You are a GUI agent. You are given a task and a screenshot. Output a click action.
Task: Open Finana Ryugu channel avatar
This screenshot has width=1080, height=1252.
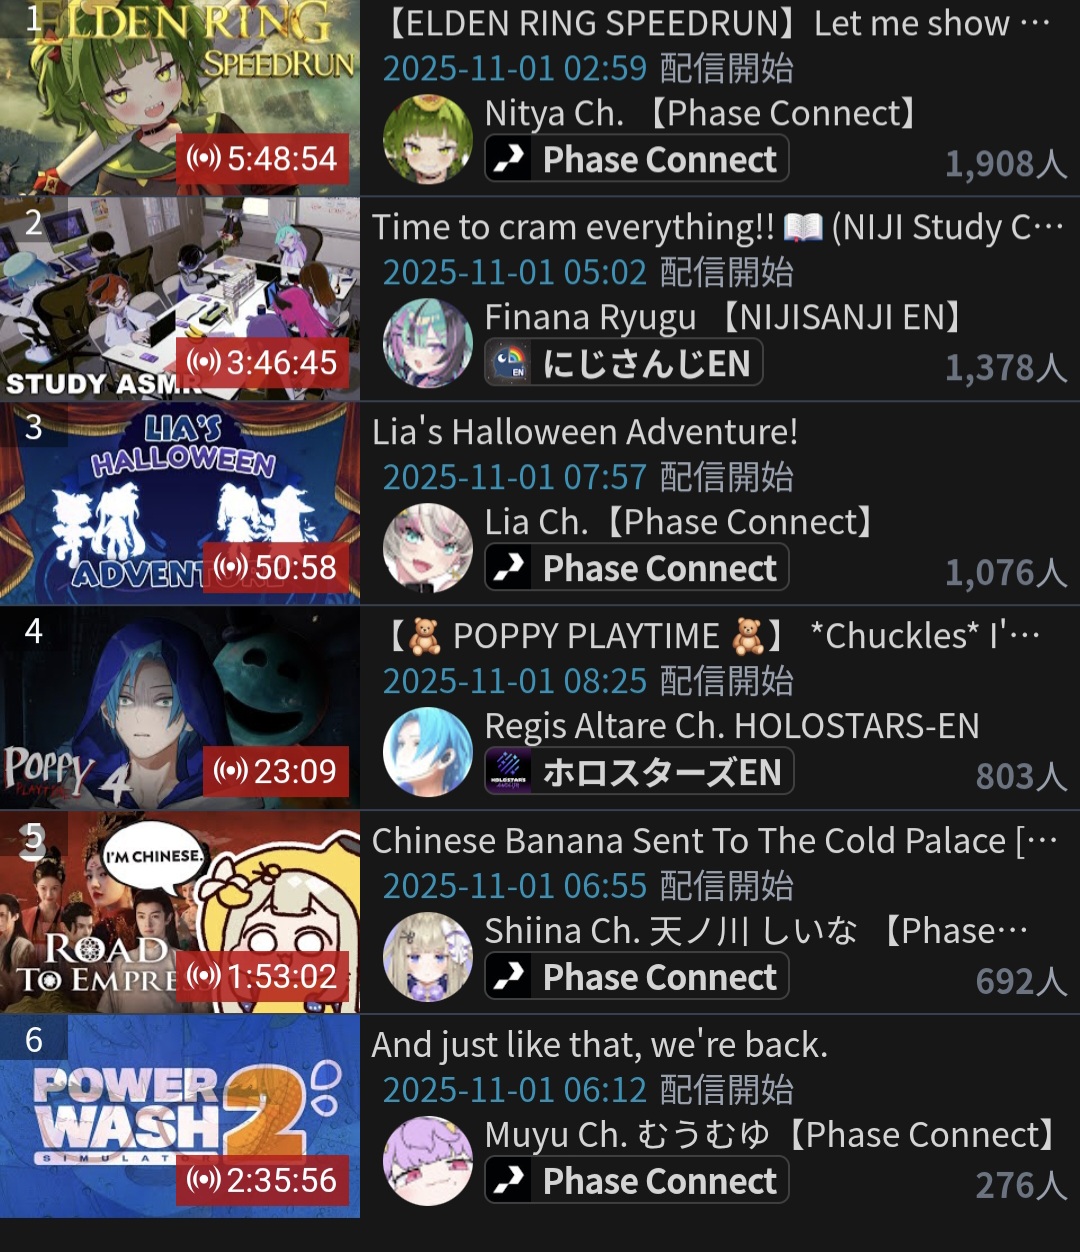(x=428, y=343)
